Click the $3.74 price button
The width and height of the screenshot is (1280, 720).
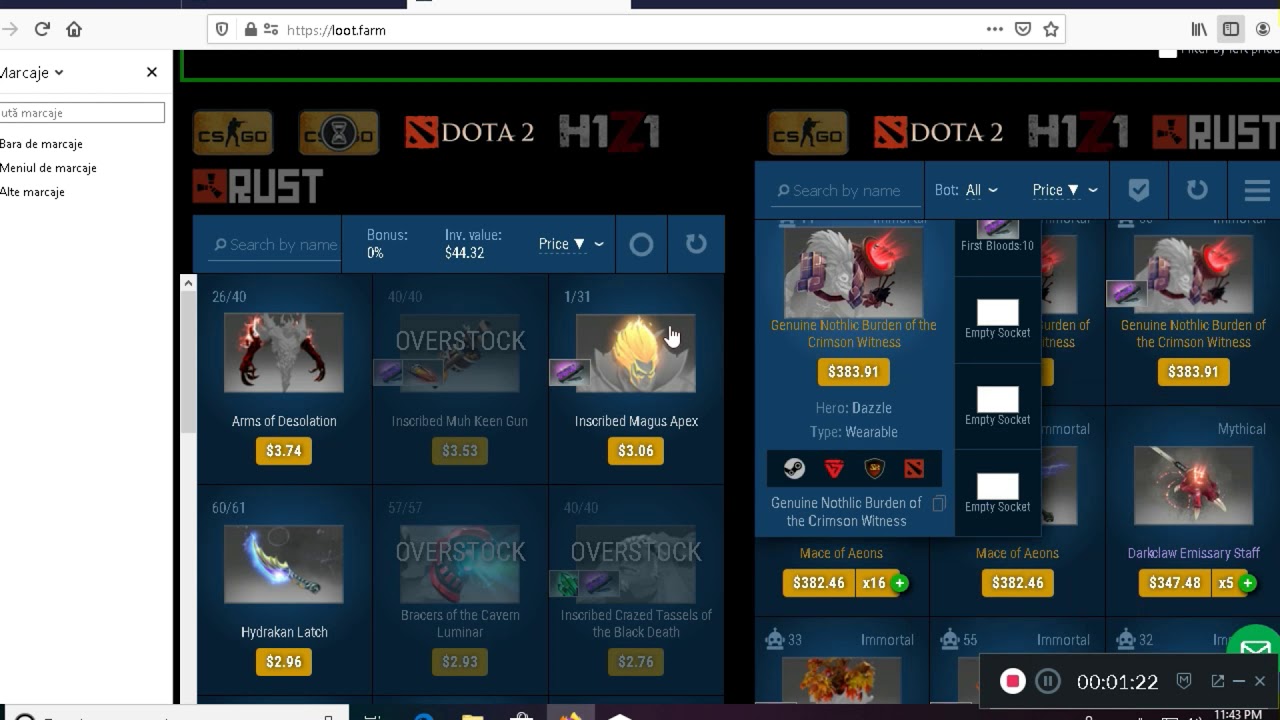click(284, 451)
